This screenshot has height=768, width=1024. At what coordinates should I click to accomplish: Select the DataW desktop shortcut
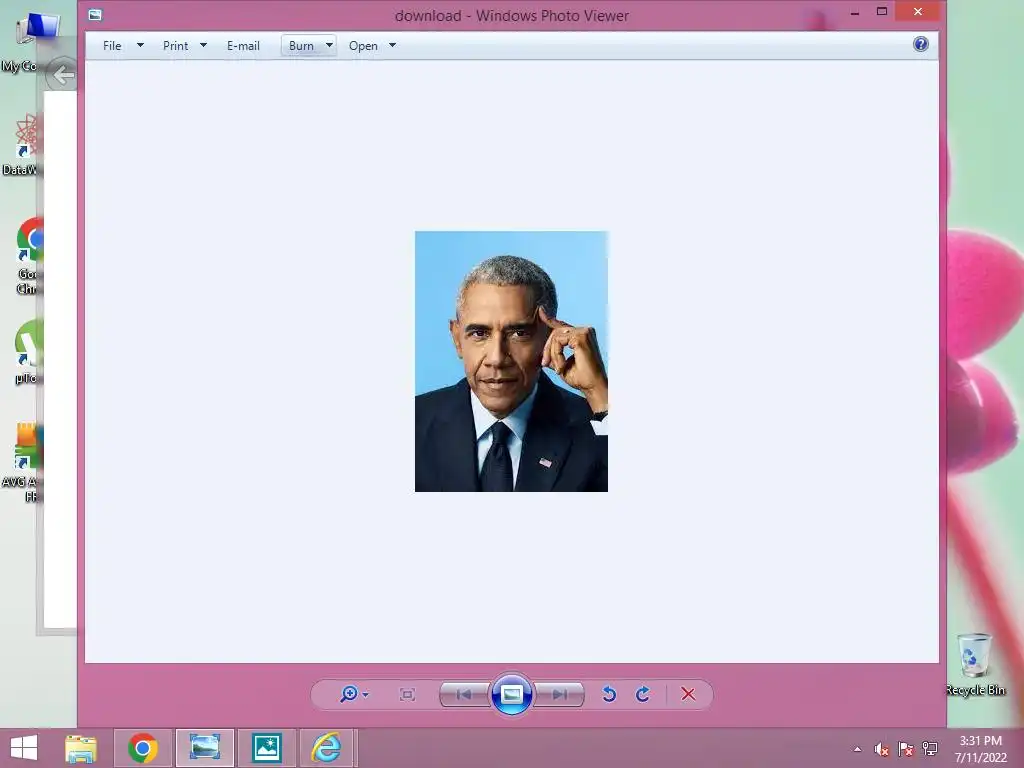pos(23,144)
